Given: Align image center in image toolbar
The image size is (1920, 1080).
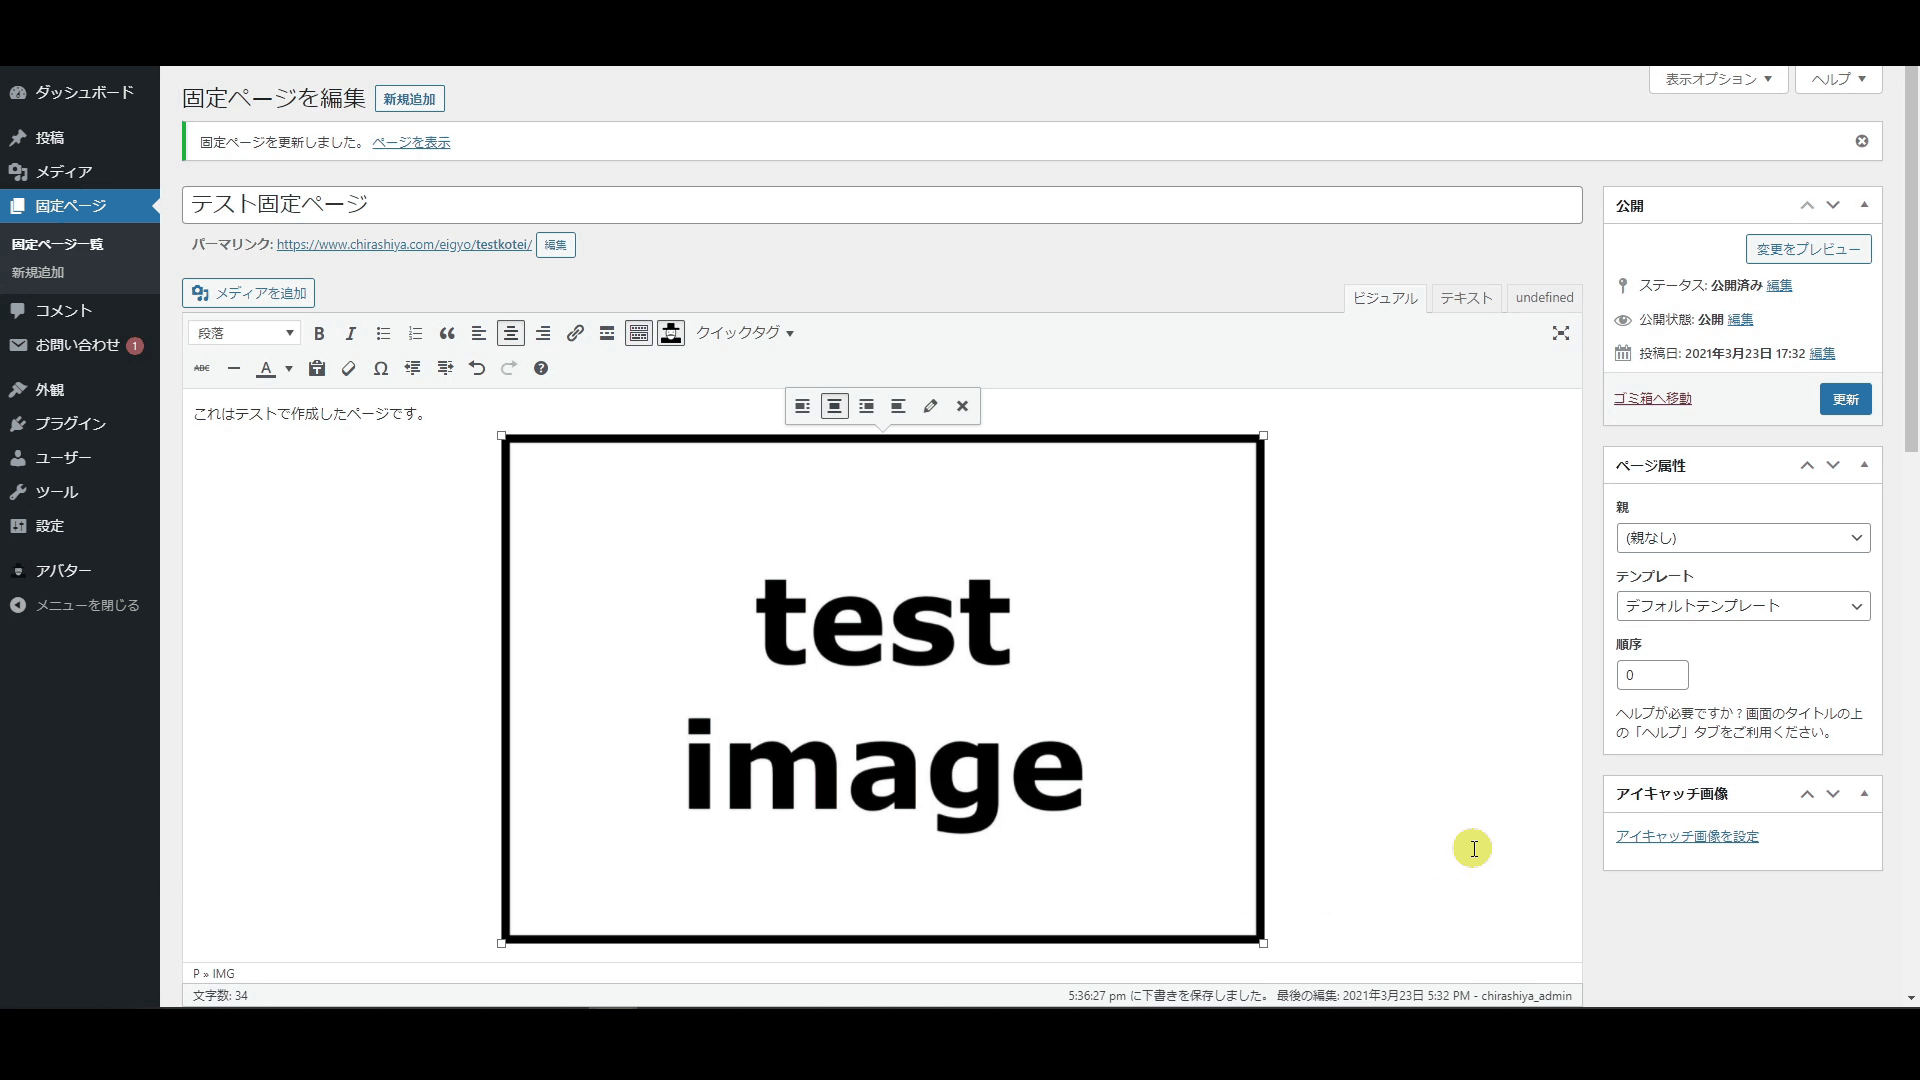Looking at the screenshot, I should (835, 406).
